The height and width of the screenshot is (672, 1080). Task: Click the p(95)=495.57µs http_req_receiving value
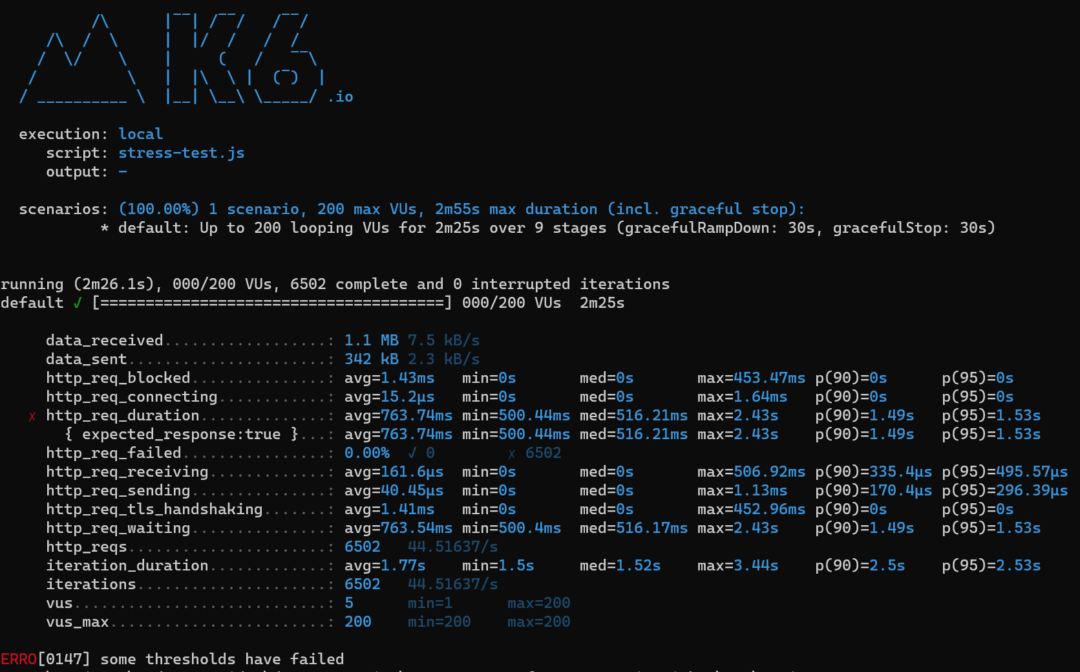[x=990, y=472]
